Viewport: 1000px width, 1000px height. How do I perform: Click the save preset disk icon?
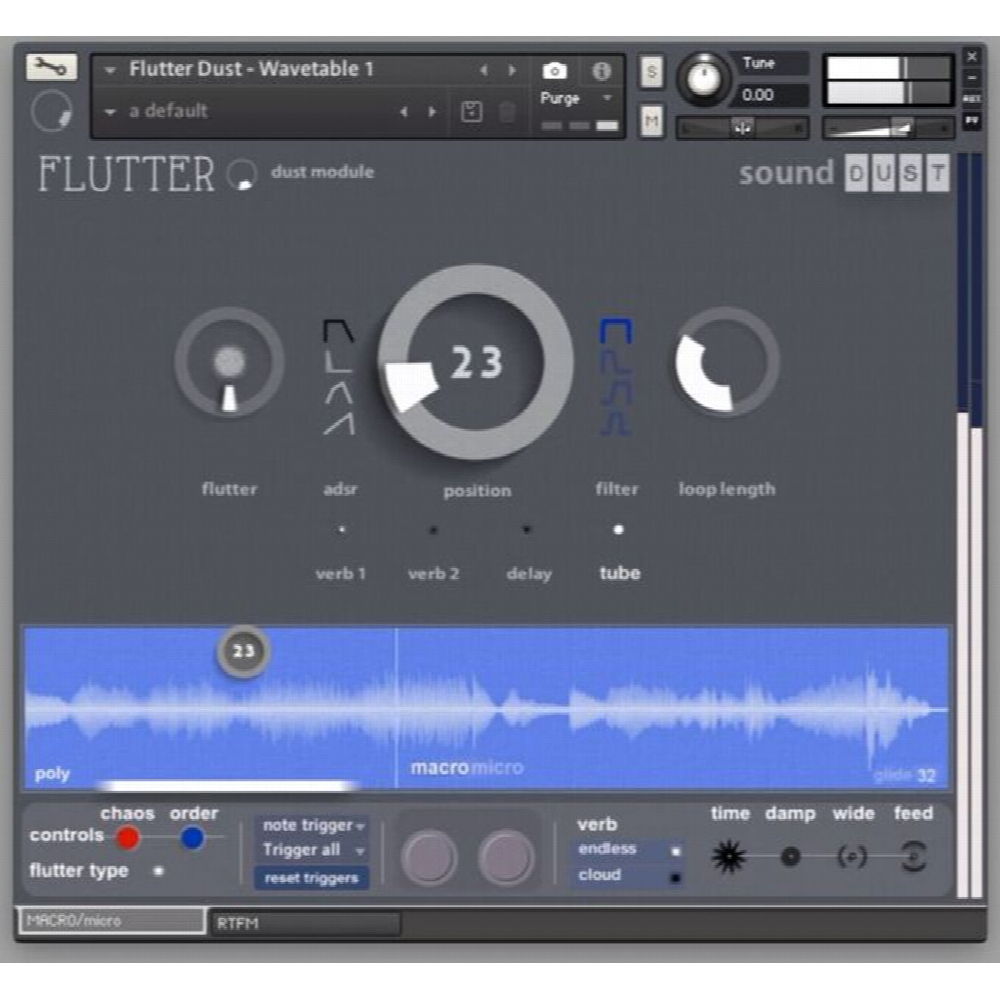(472, 112)
